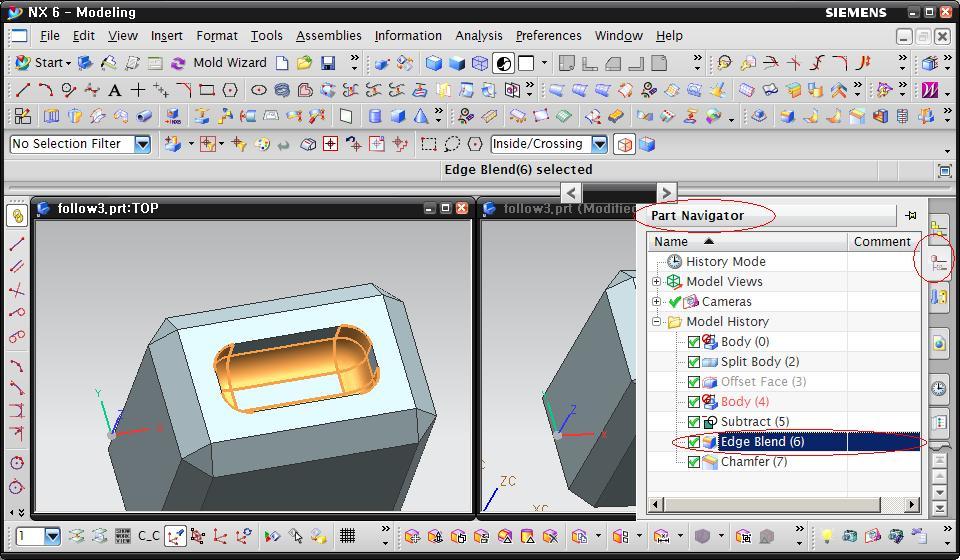Image resolution: width=960 pixels, height=560 pixels.
Task: Pin the Part Navigator panel
Action: point(910,215)
